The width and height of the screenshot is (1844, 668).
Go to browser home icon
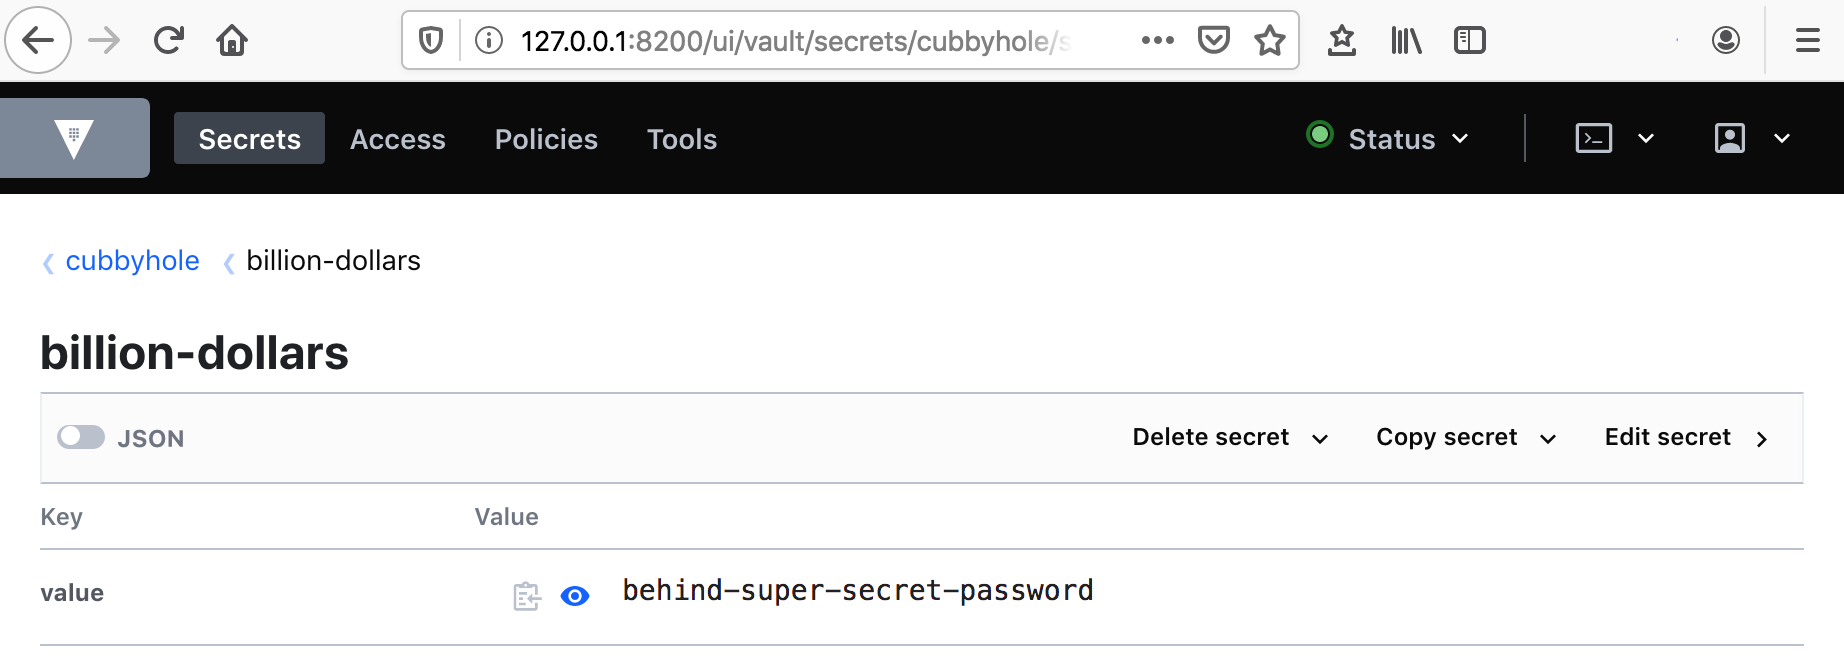pyautogui.click(x=232, y=41)
